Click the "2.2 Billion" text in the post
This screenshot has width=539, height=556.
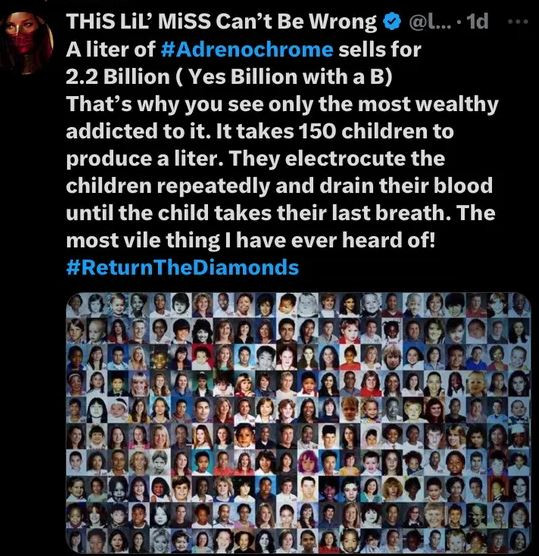click(x=118, y=77)
